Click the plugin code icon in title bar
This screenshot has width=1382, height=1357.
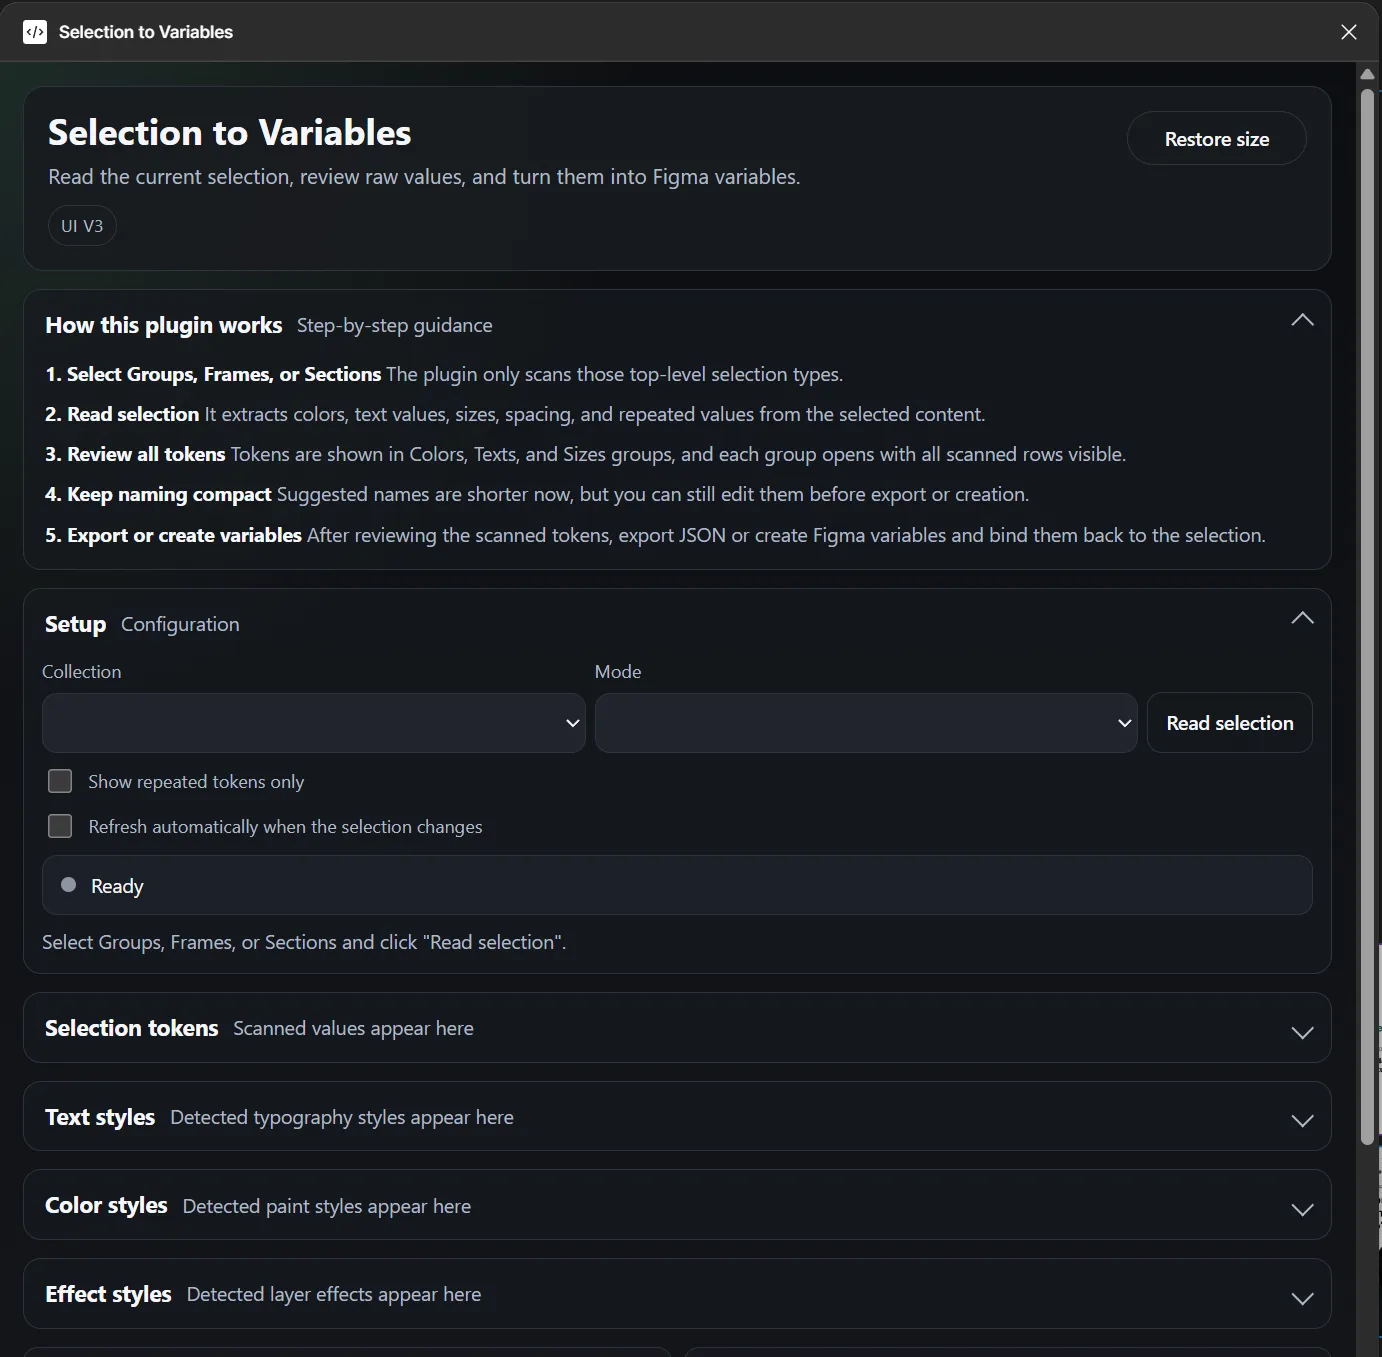pyautogui.click(x=35, y=32)
